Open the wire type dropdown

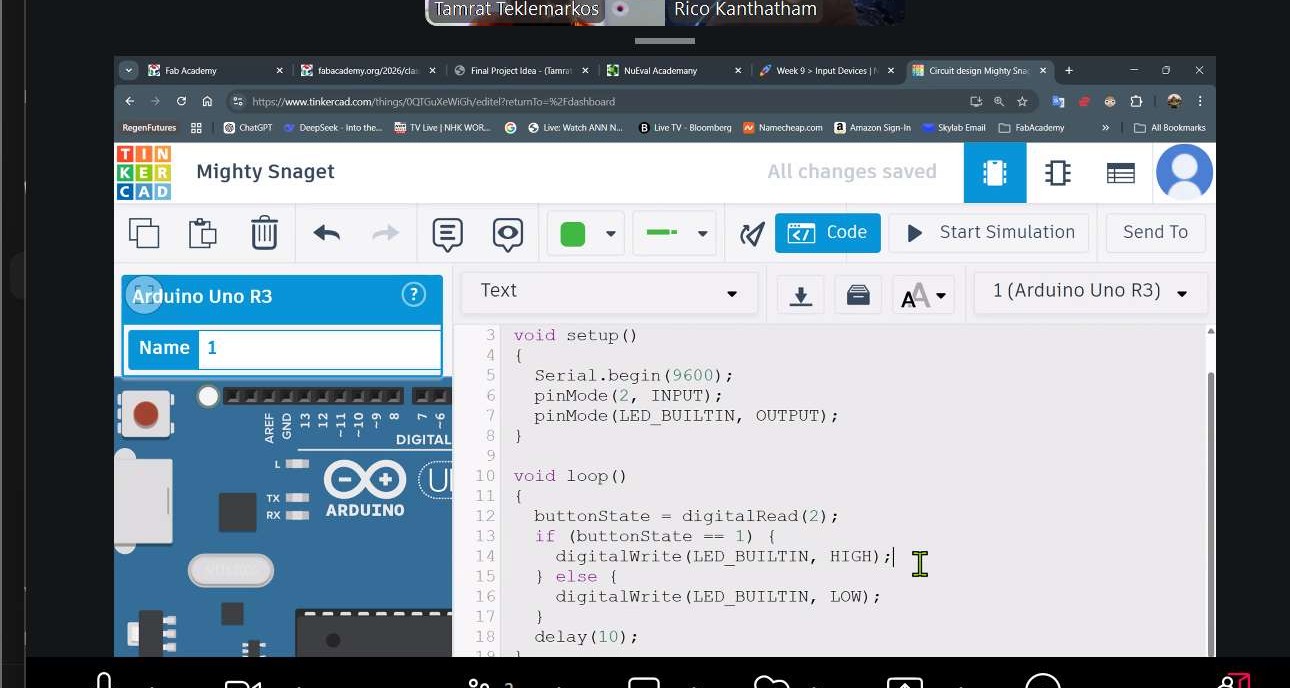tap(674, 233)
